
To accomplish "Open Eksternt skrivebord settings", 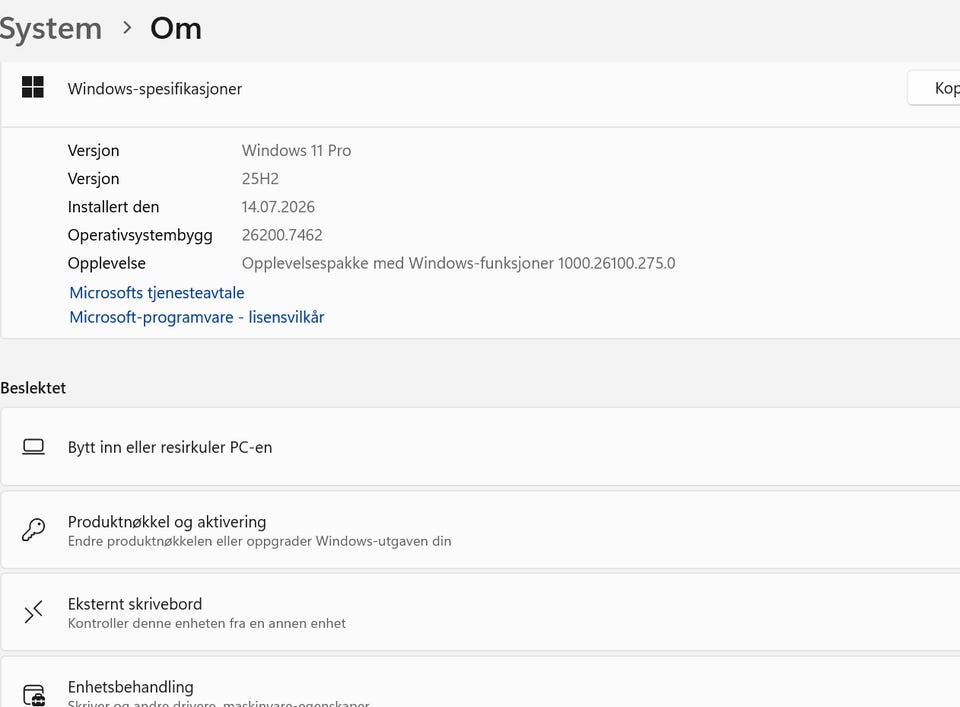I will (x=480, y=612).
